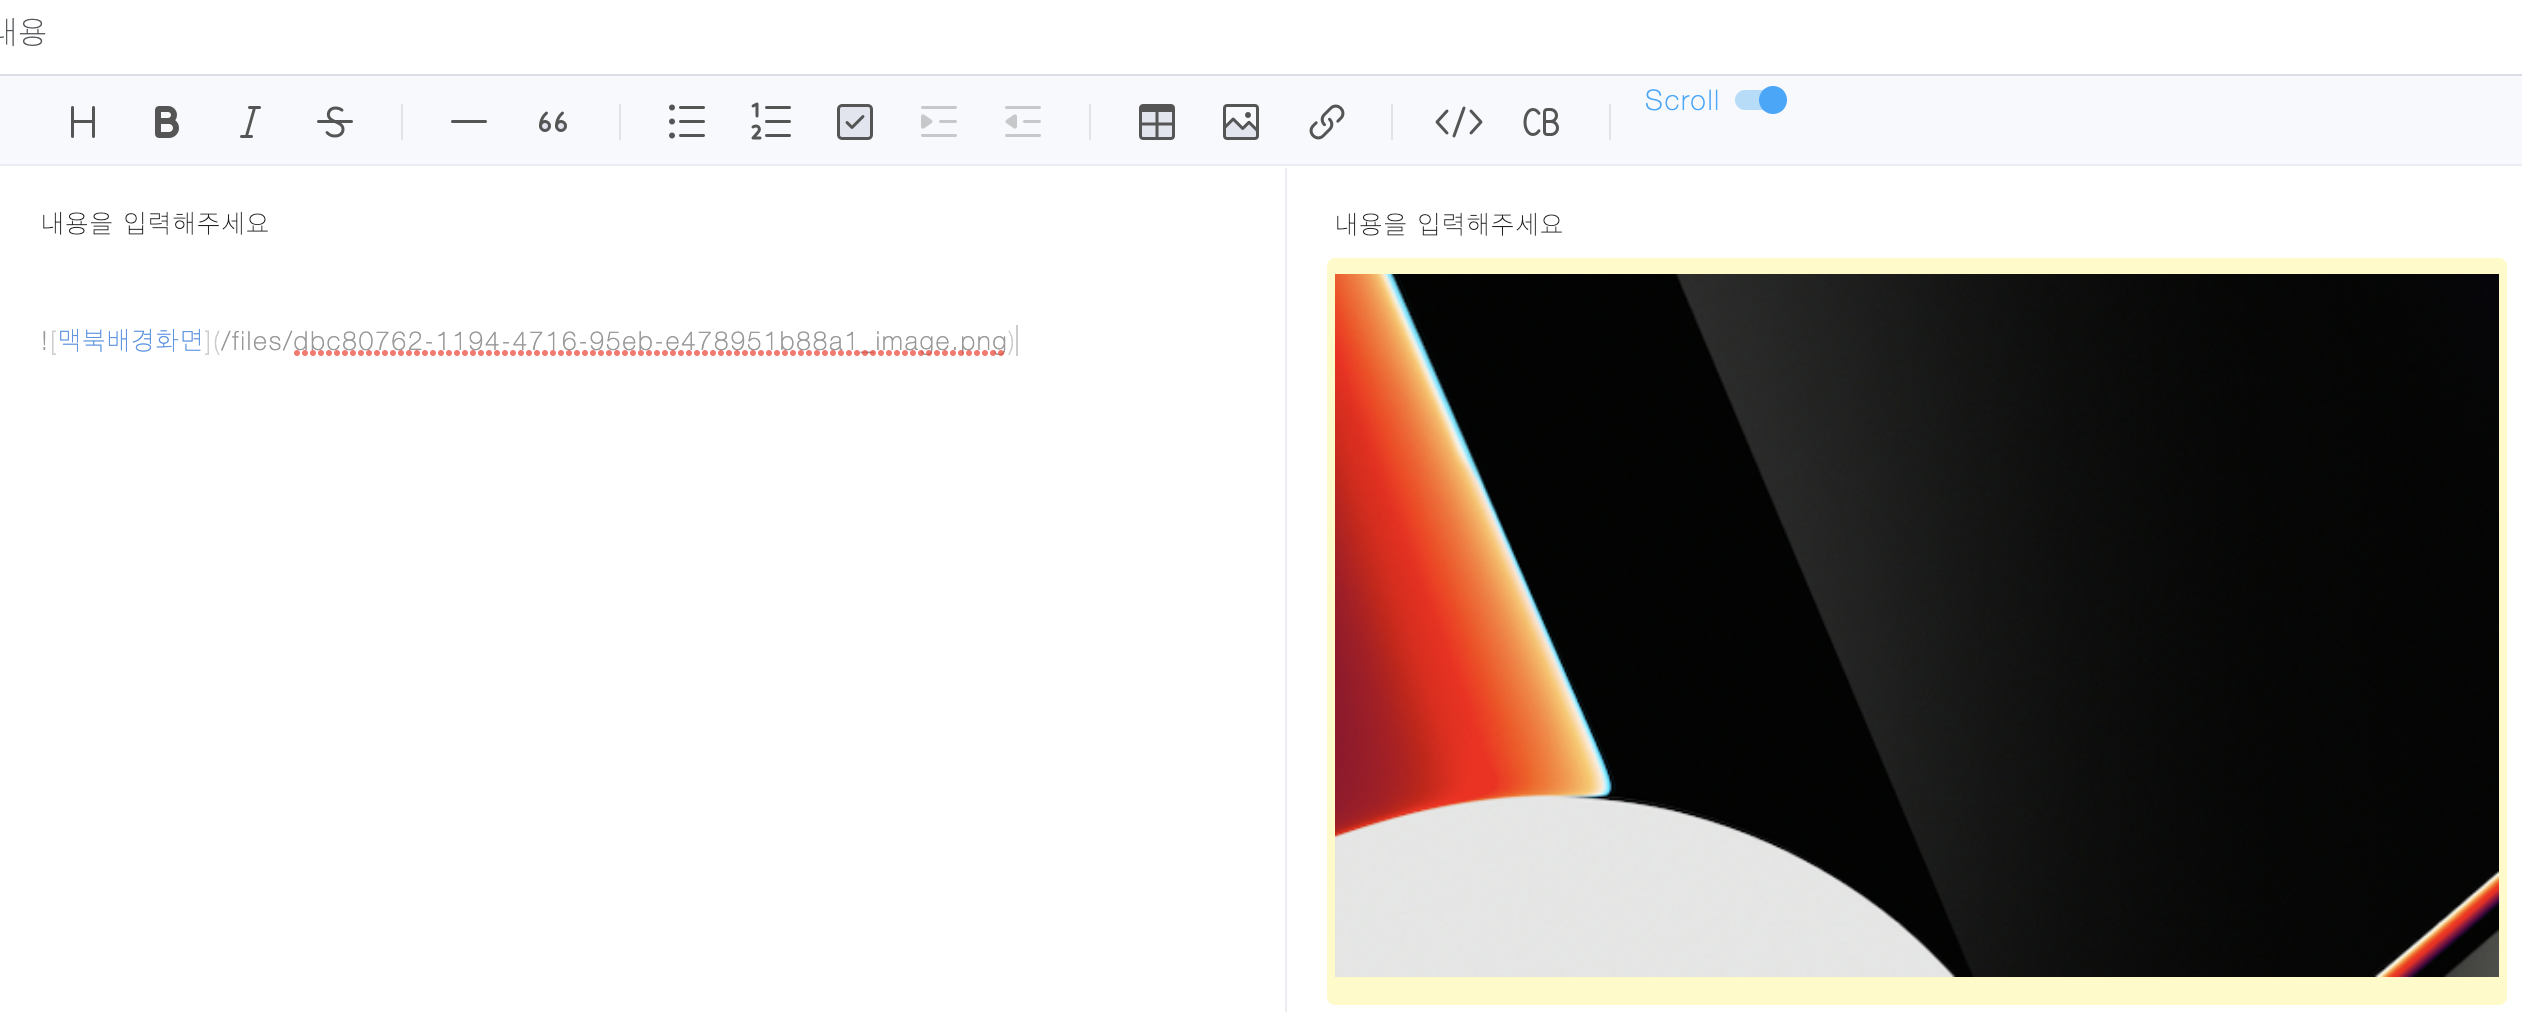Insert a task checkbox list
This screenshot has height=1012, width=2522.
pos(855,123)
